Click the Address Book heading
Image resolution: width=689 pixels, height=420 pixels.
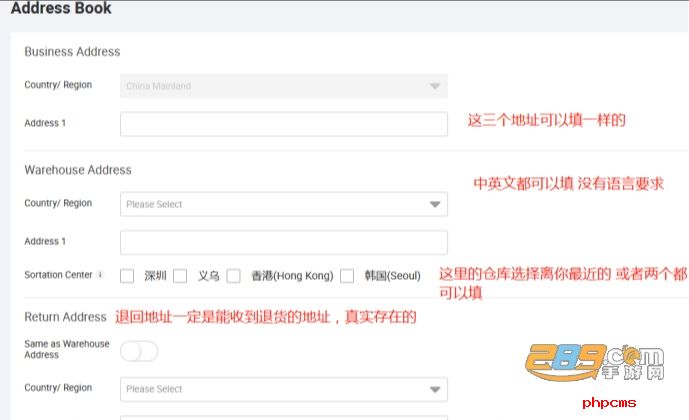pyautogui.click(x=61, y=8)
